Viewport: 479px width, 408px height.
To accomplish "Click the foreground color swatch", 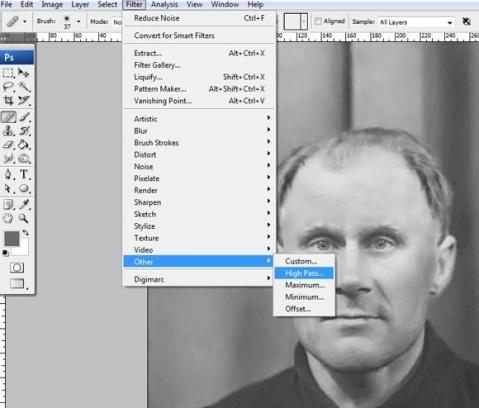I will coord(12,239).
